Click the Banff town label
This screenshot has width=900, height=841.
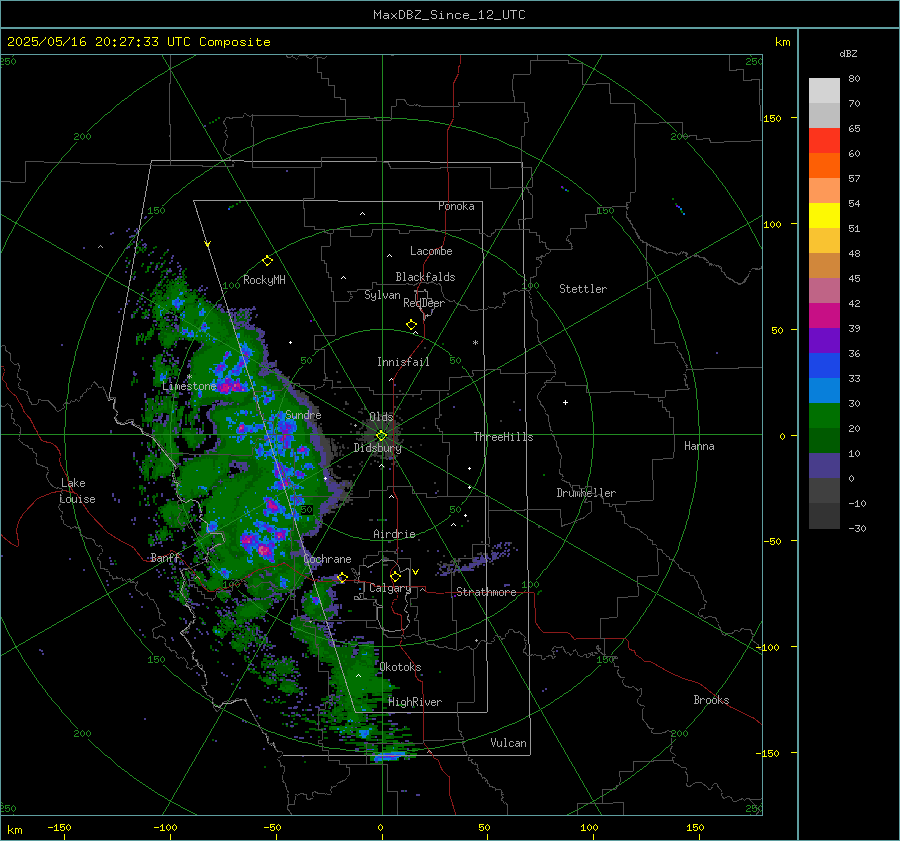(165, 557)
